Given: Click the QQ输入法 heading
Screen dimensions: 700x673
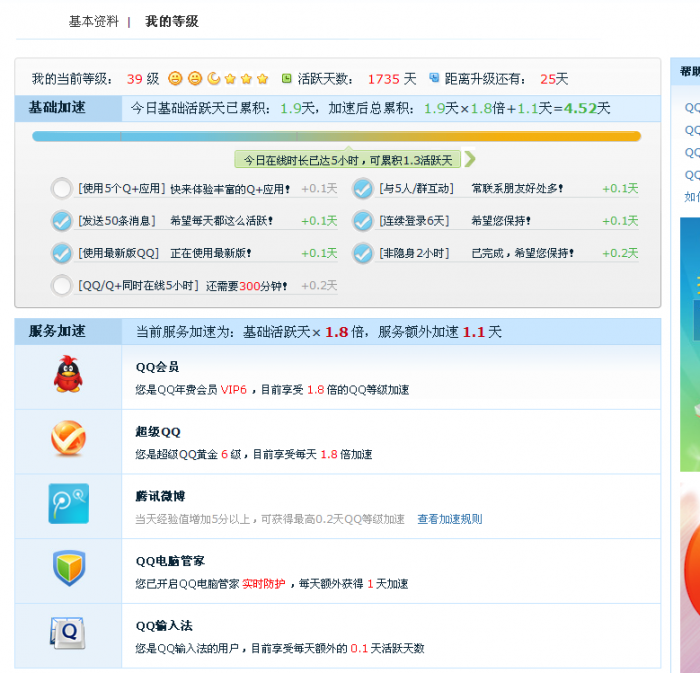Looking at the screenshot, I should (164, 626).
